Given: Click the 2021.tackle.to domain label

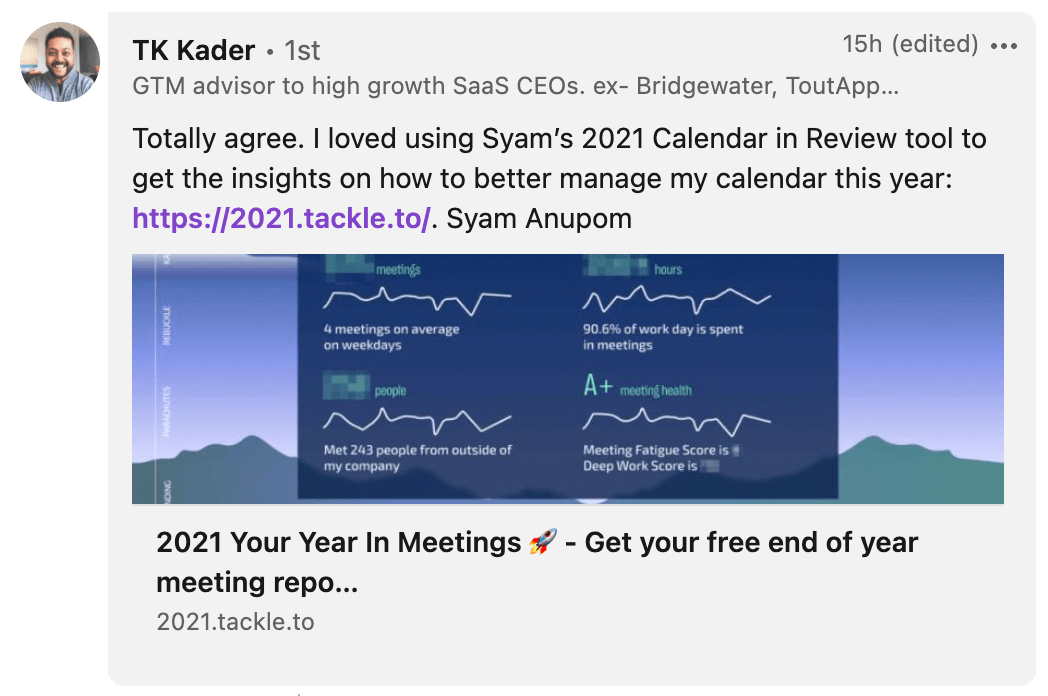Looking at the screenshot, I should click(x=234, y=621).
